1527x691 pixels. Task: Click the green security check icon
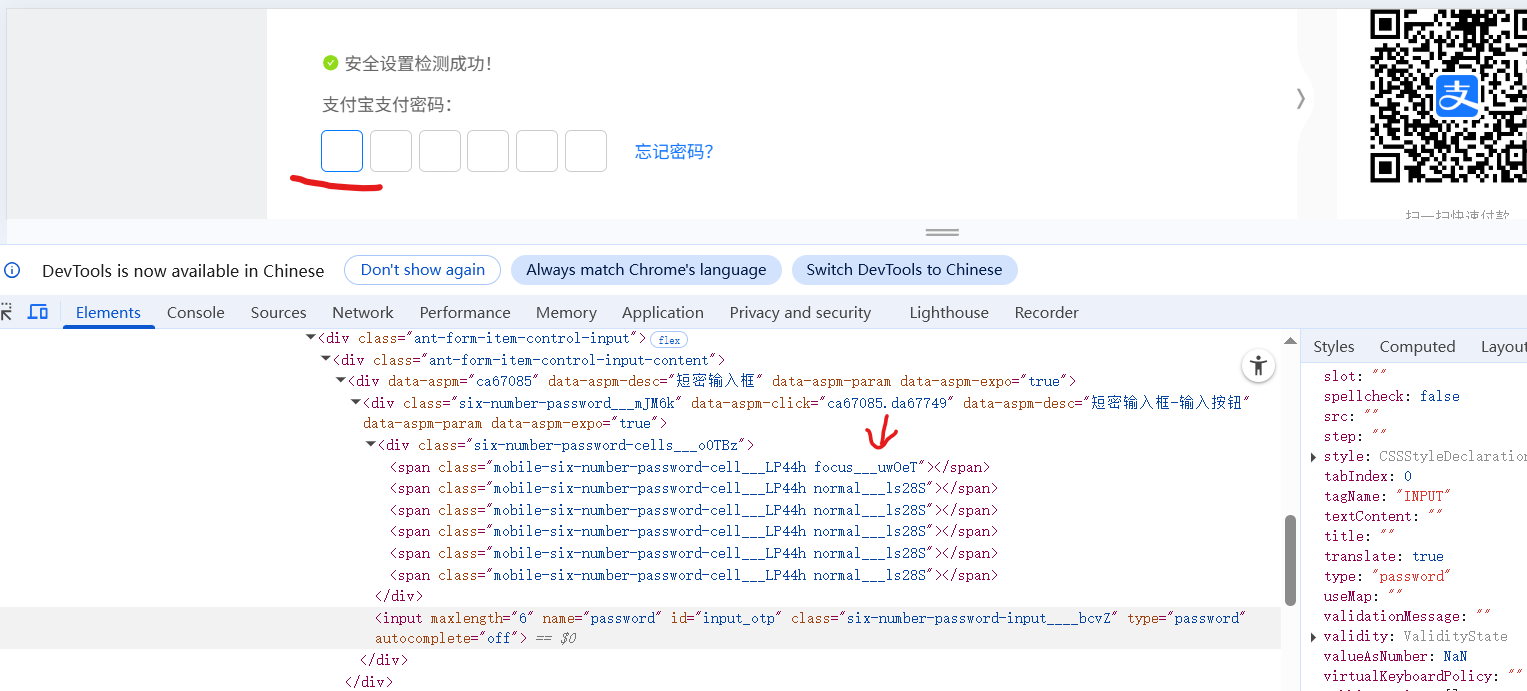click(330, 63)
